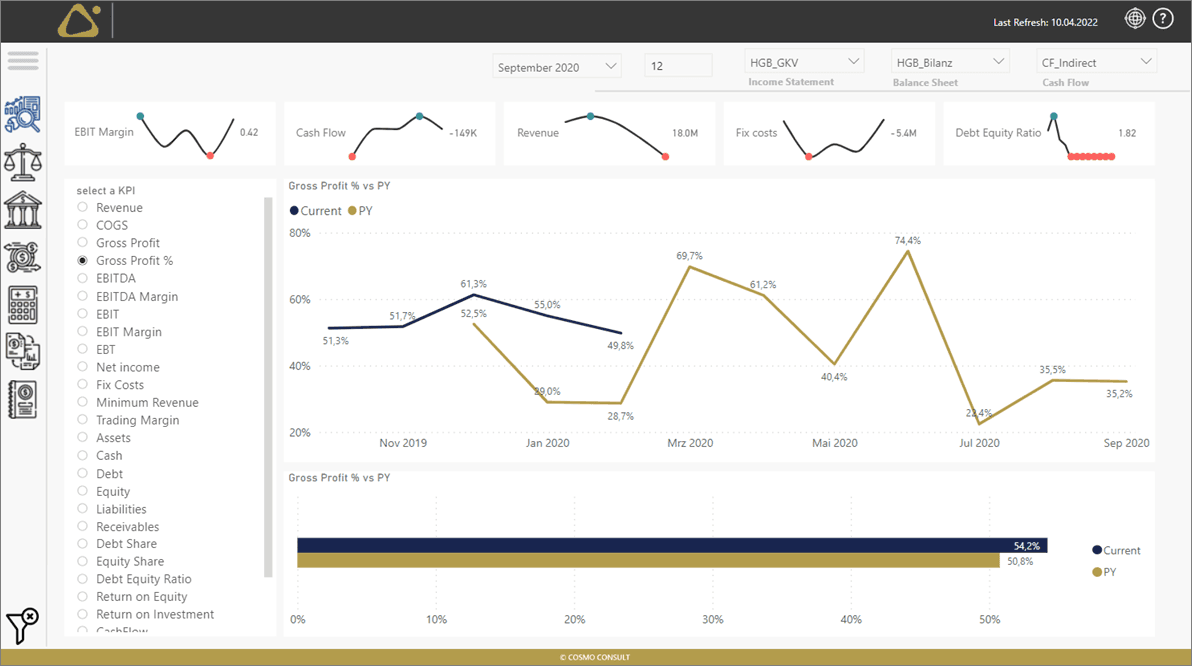Click the bank building sidebar icon
The height and width of the screenshot is (666, 1192).
[x=23, y=210]
